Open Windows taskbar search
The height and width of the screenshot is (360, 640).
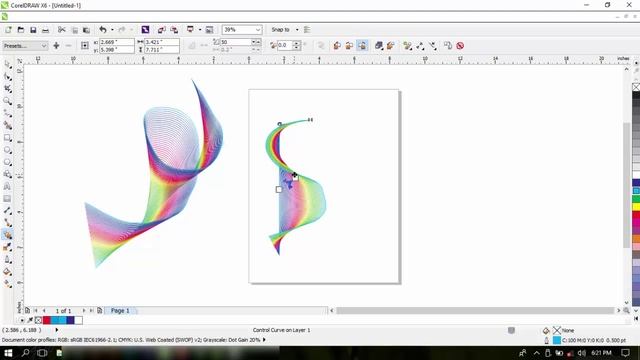point(25,353)
